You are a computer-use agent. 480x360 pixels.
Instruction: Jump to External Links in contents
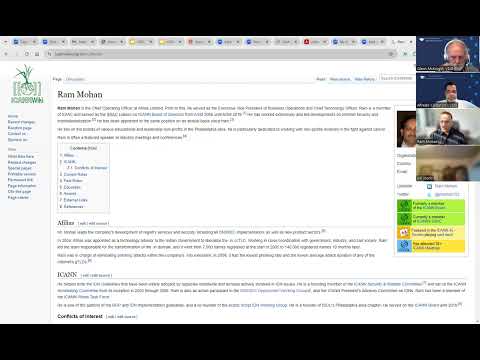[76, 200]
